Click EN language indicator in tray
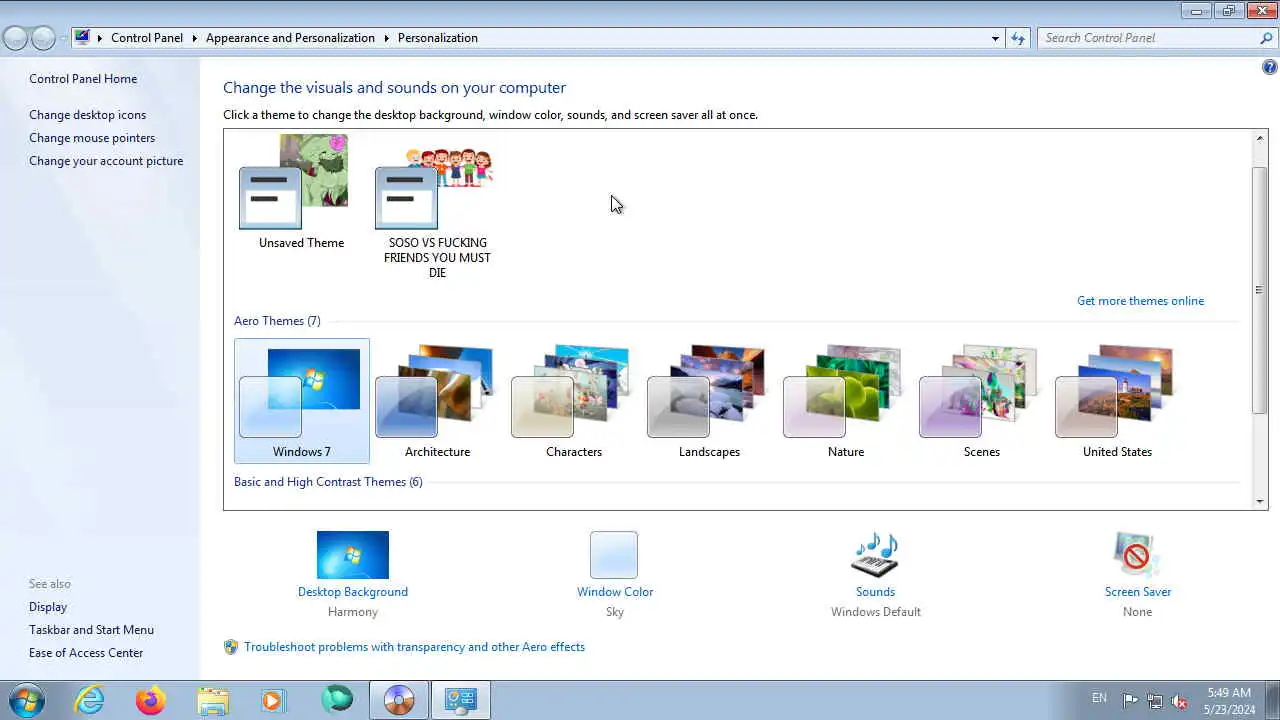This screenshot has height=720, width=1280. (1099, 698)
